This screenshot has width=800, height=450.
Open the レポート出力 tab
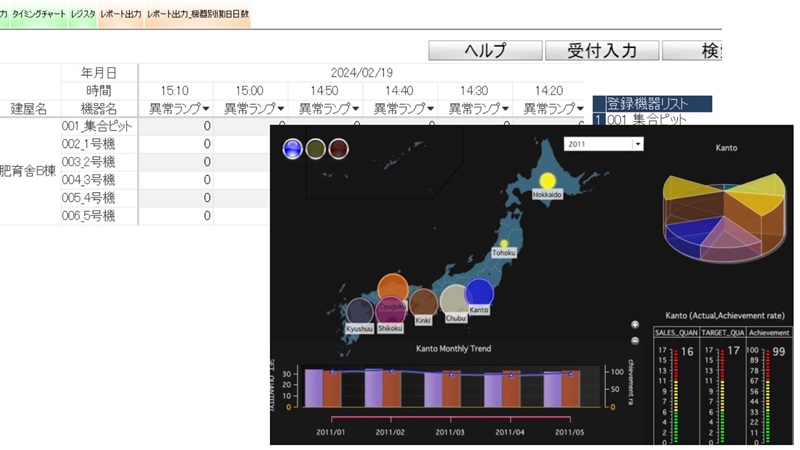click(x=120, y=15)
